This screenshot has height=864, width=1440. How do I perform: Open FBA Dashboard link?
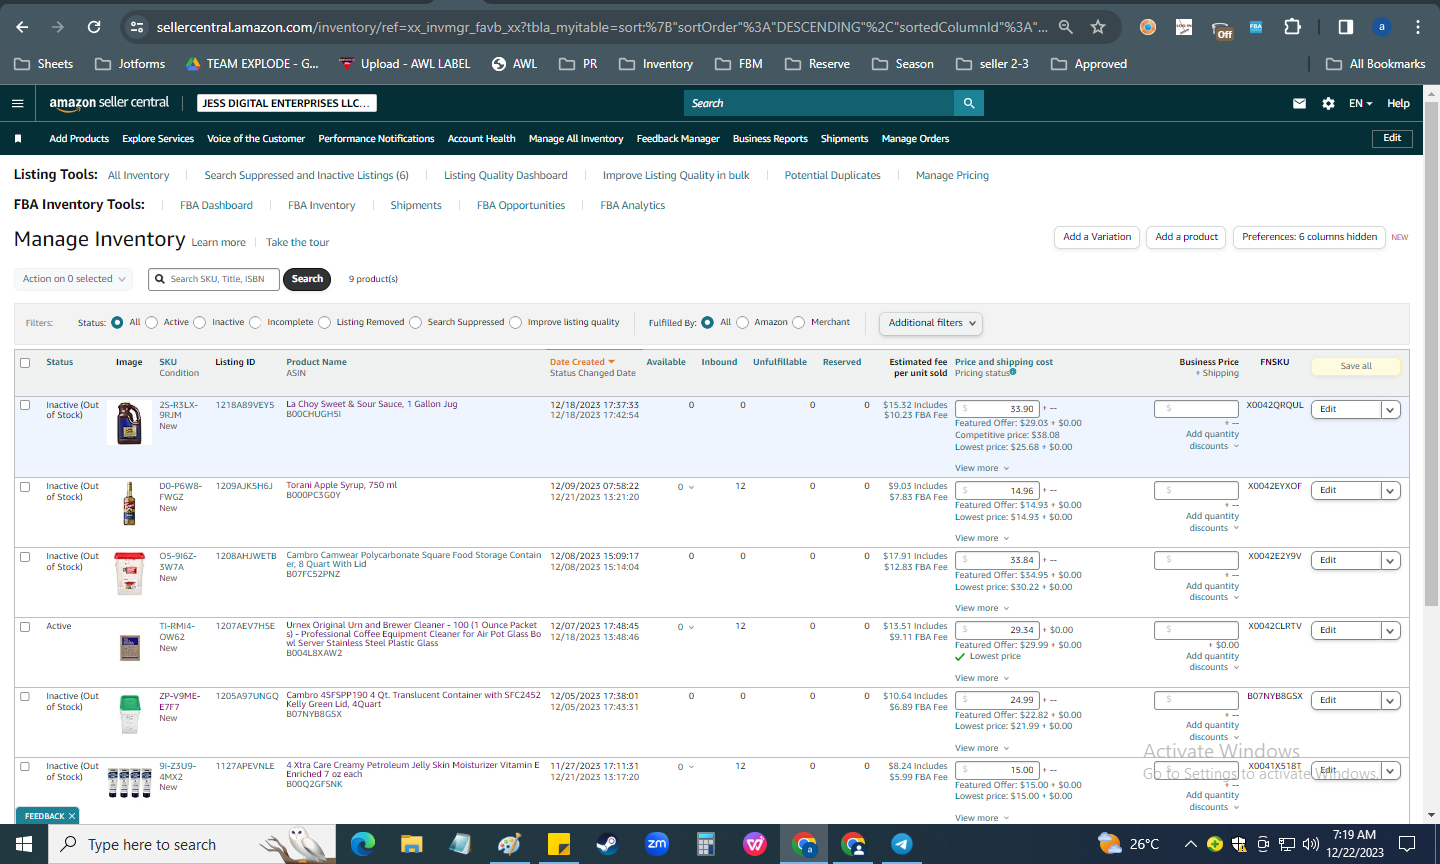[x=216, y=205]
